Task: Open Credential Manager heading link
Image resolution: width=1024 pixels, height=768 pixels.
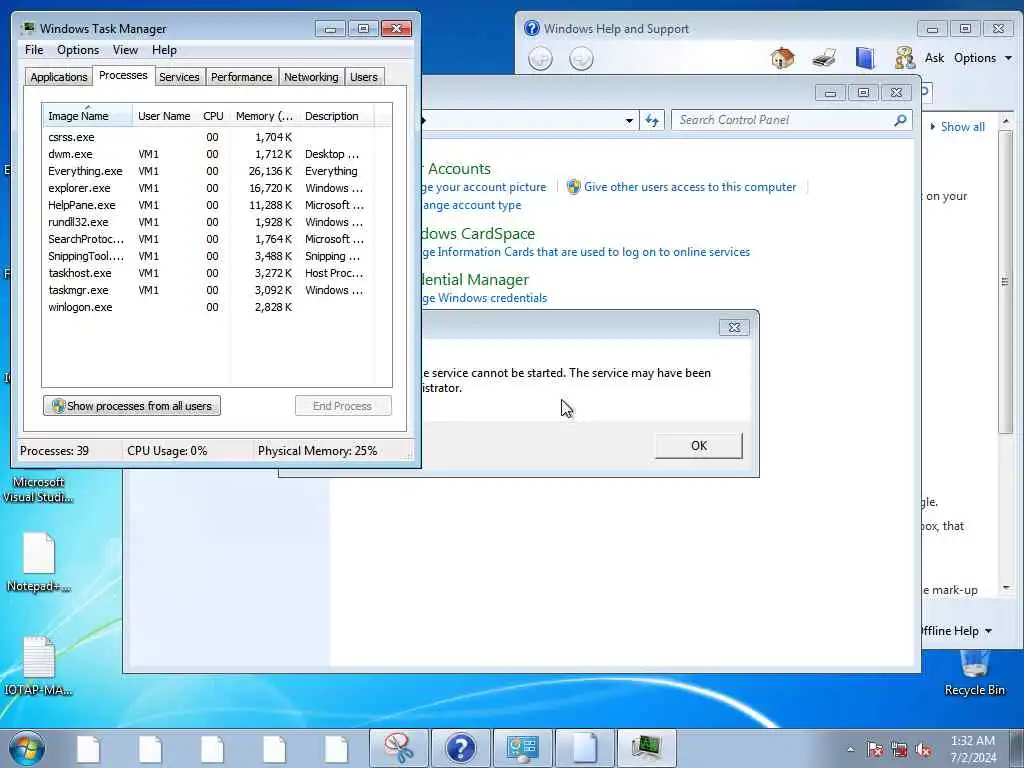Action: 475,280
